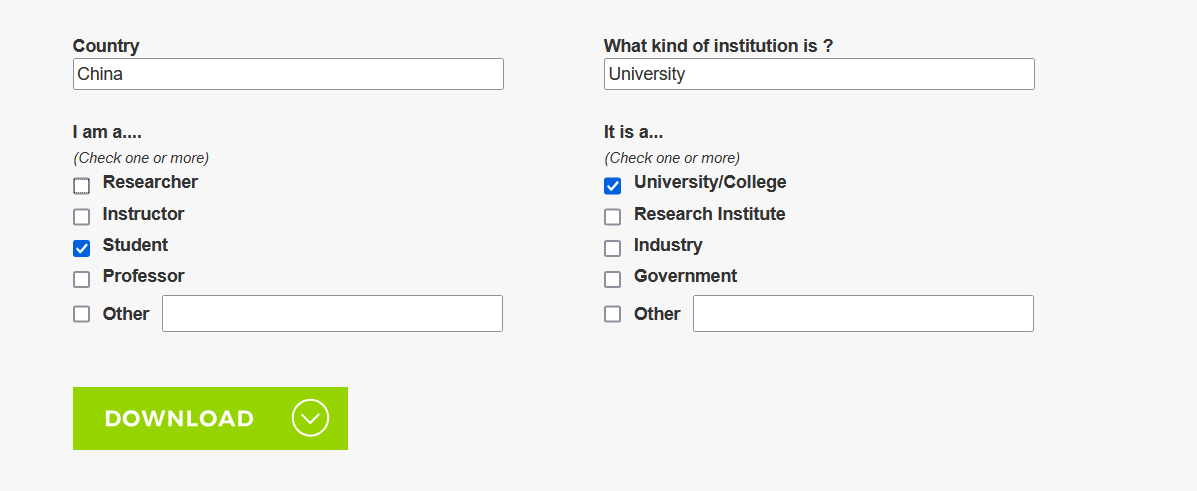Click the circled chevron icon on Download
The image size is (1197, 491).
[x=310, y=418]
